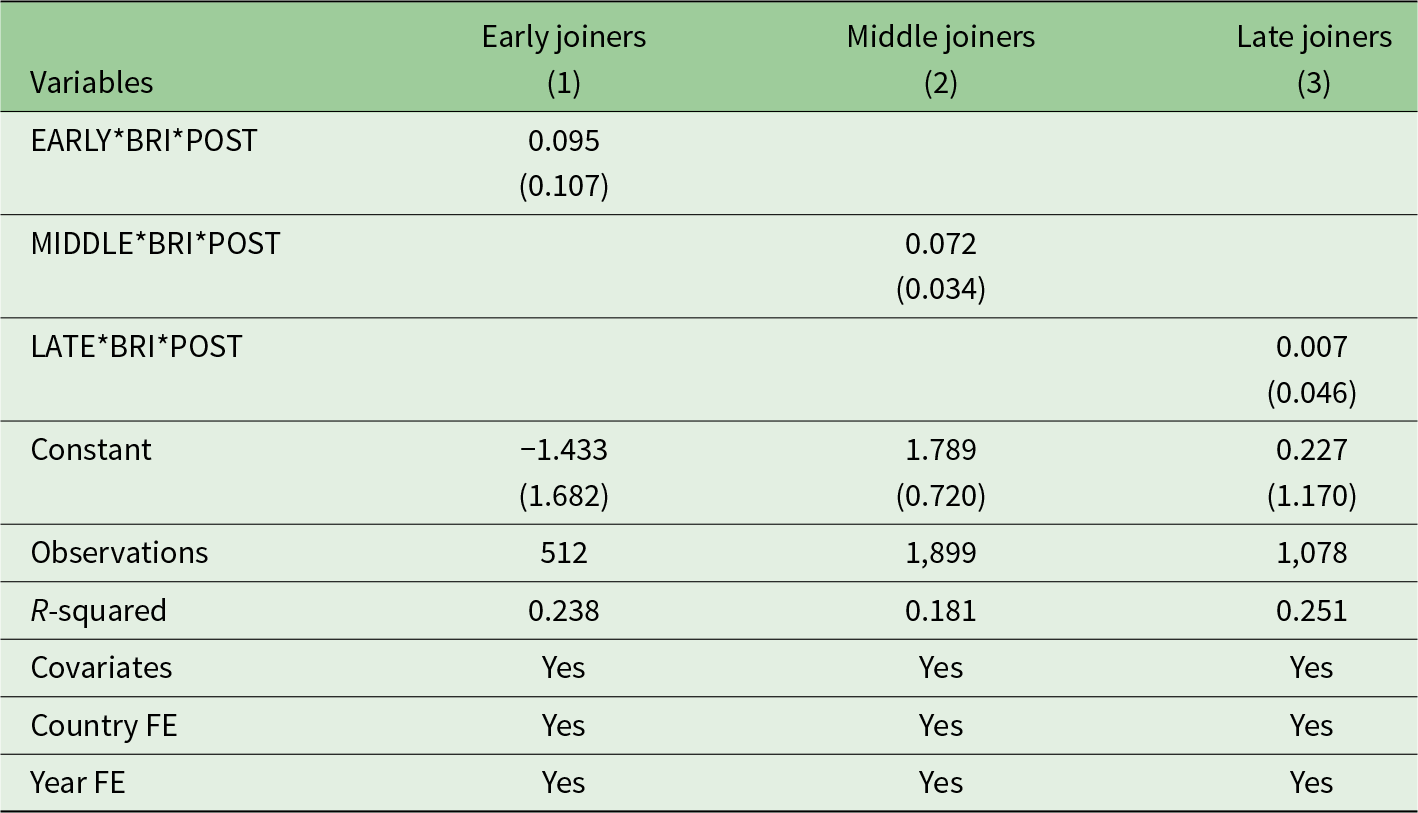Select the −1.433 constant value
Screen dimensions: 1418x813
564,450
